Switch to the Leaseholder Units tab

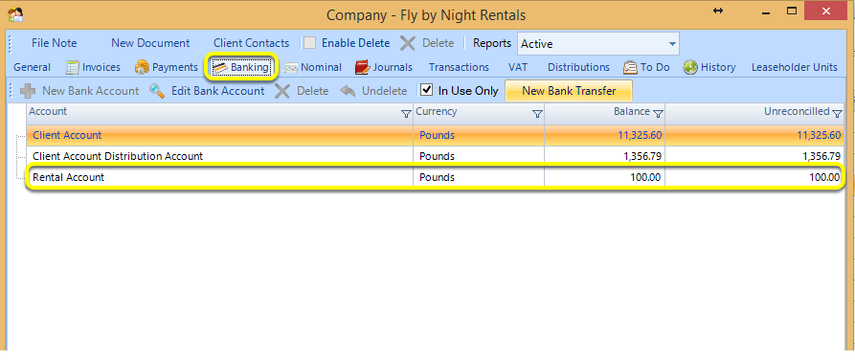point(794,68)
